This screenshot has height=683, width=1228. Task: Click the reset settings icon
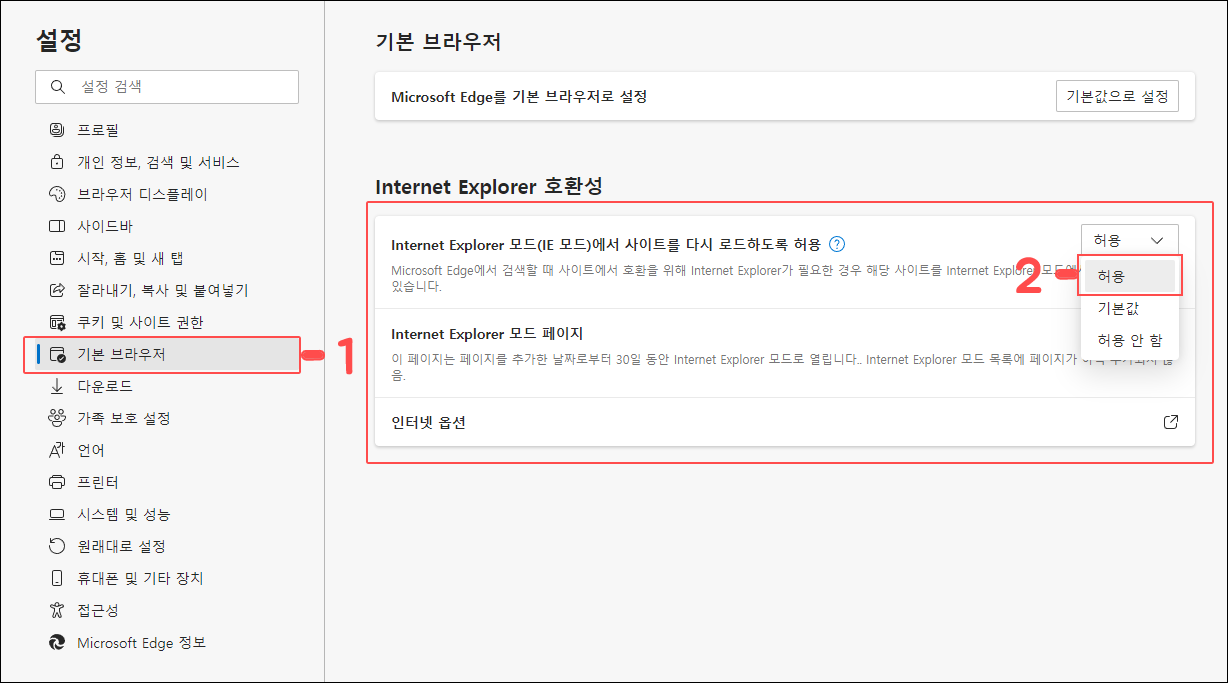pyautogui.click(x=57, y=546)
